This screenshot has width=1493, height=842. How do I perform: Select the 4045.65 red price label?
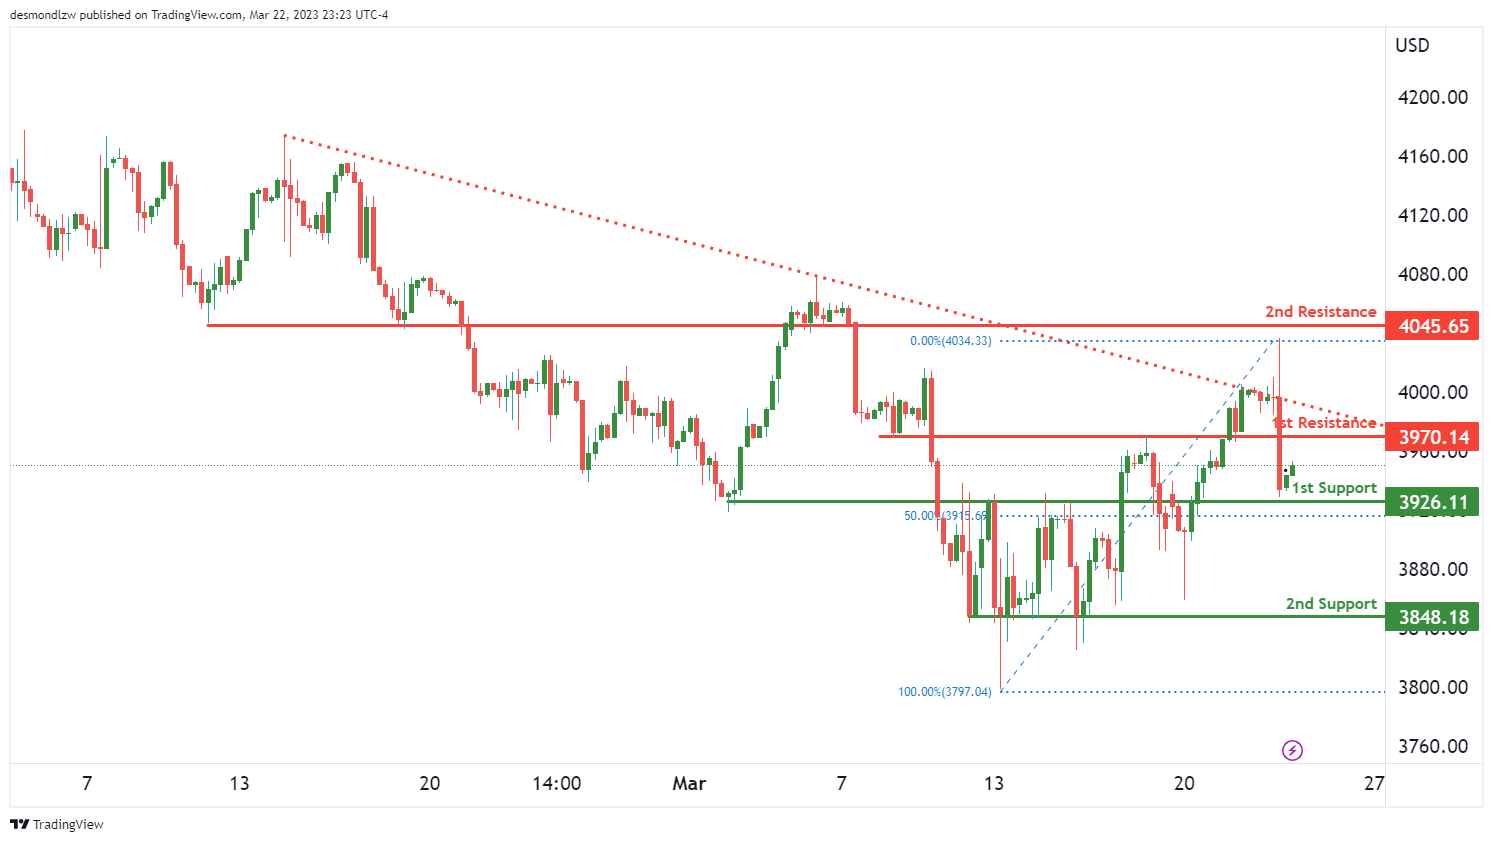[x=1433, y=326]
